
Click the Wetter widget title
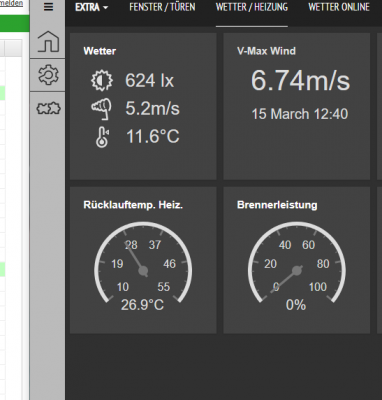pyautogui.click(x=100, y=51)
